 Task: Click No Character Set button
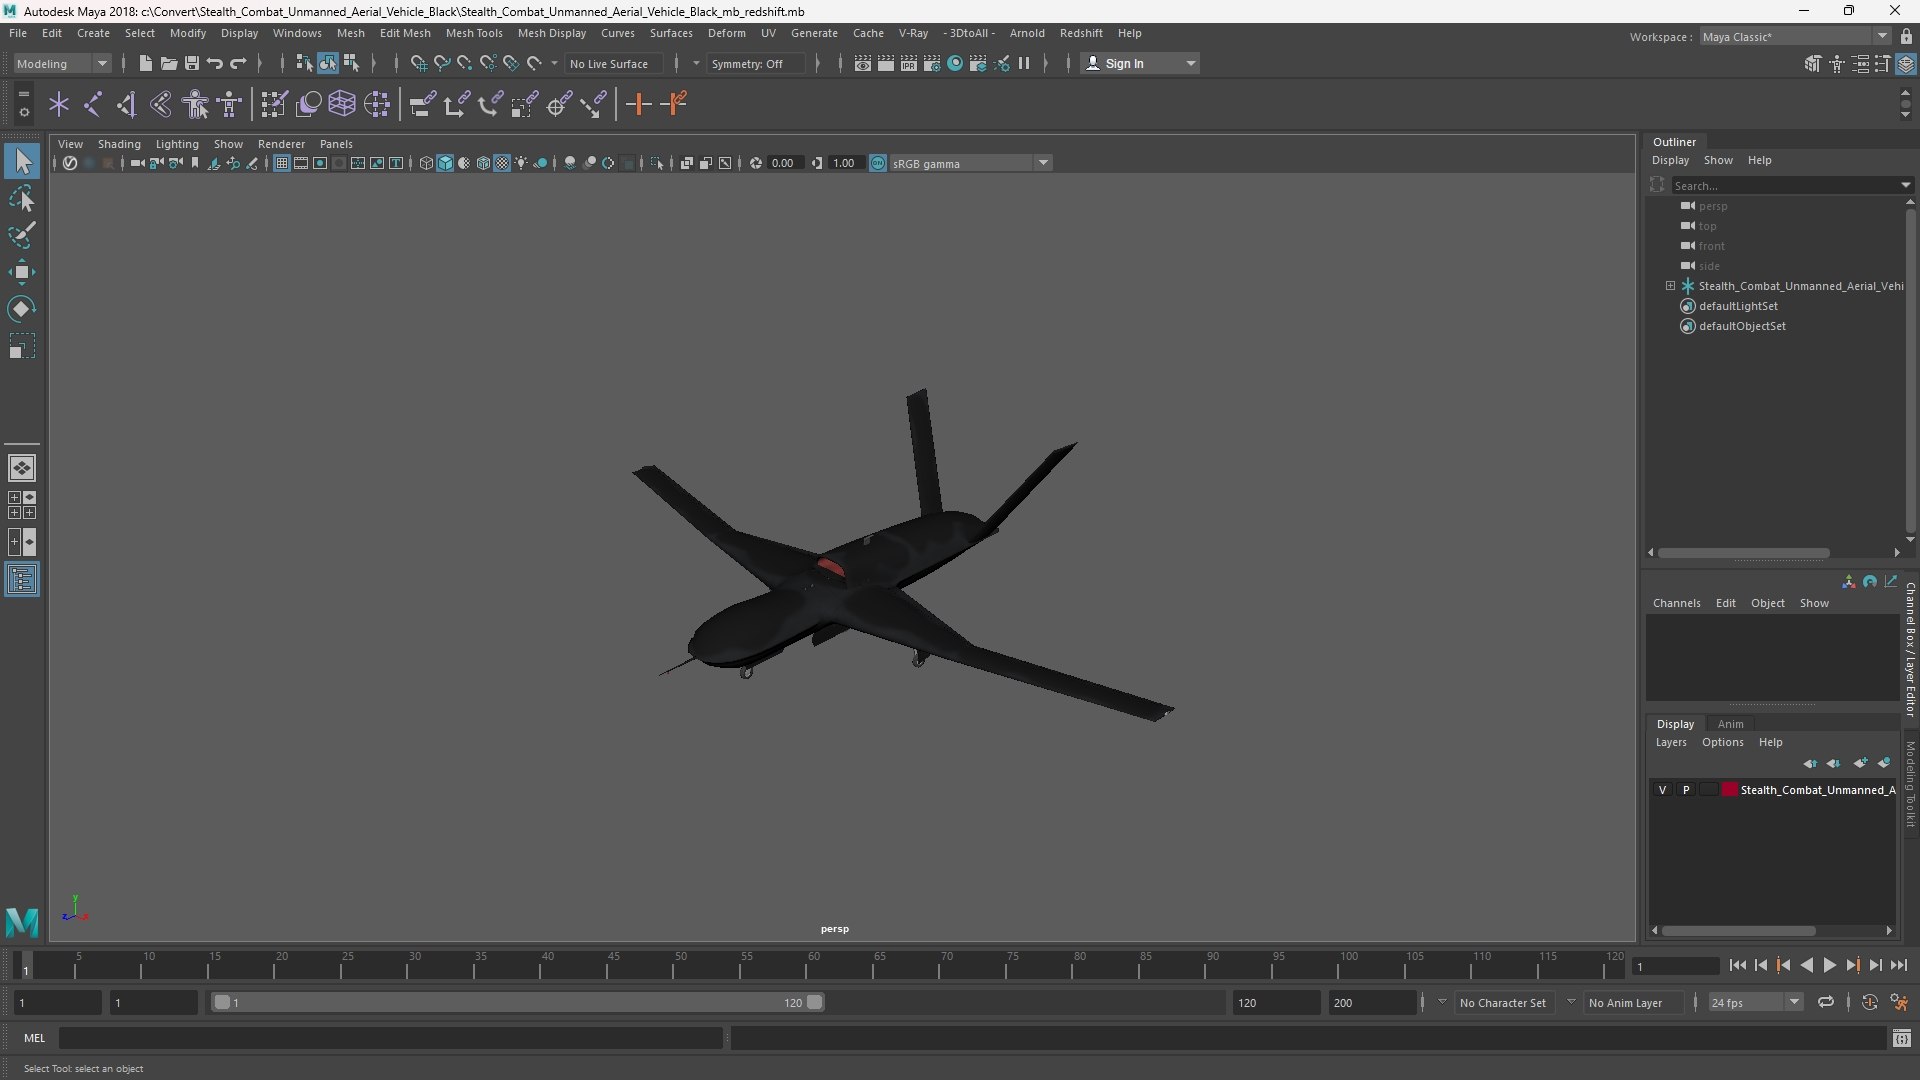[x=1502, y=1002]
